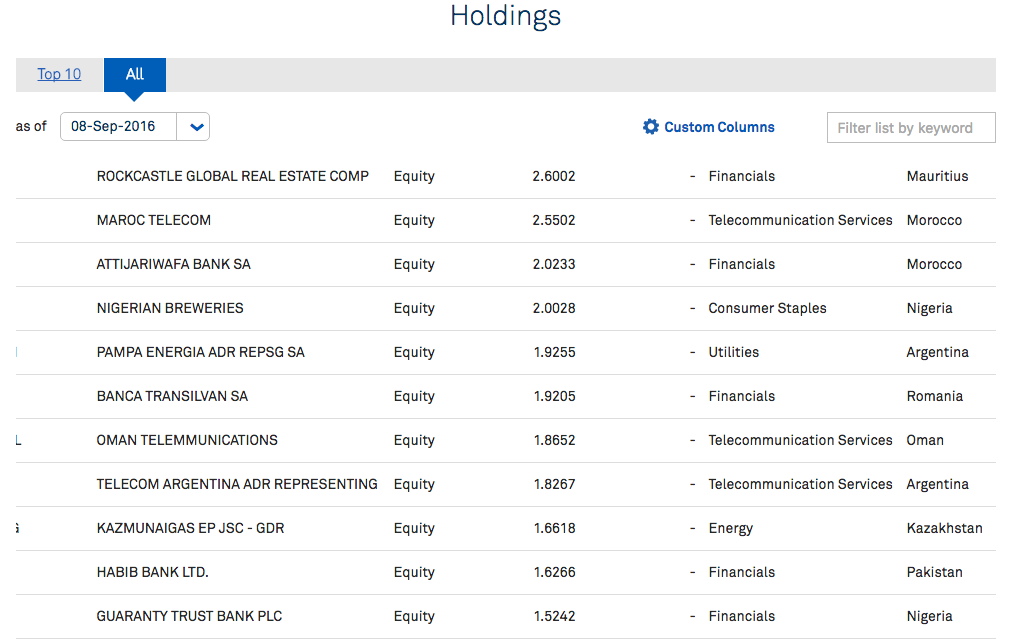
Task: Click the Oman Telemmunications holding name
Action: coord(187,440)
